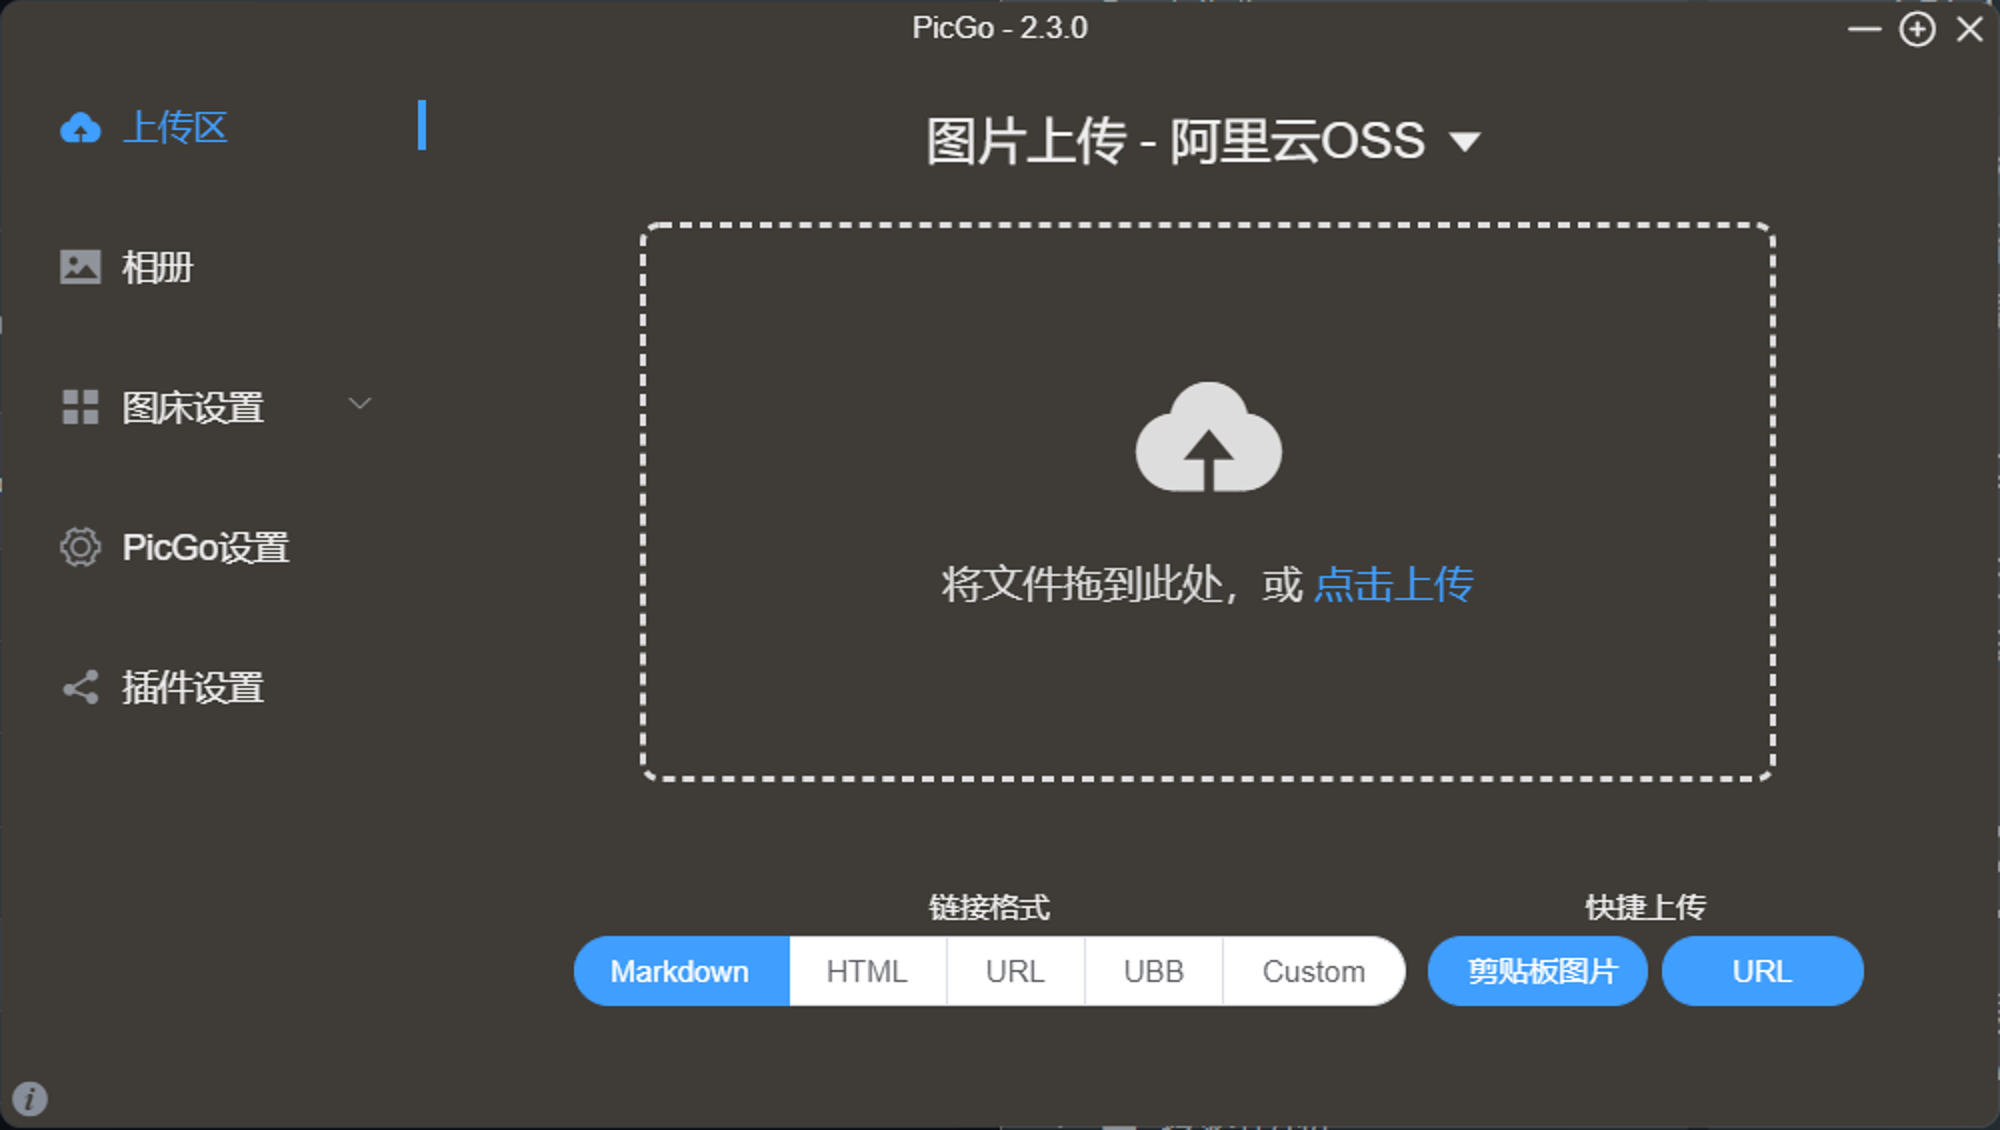
Task: Click the circled plus icon in the title bar
Action: pyautogui.click(x=1917, y=29)
